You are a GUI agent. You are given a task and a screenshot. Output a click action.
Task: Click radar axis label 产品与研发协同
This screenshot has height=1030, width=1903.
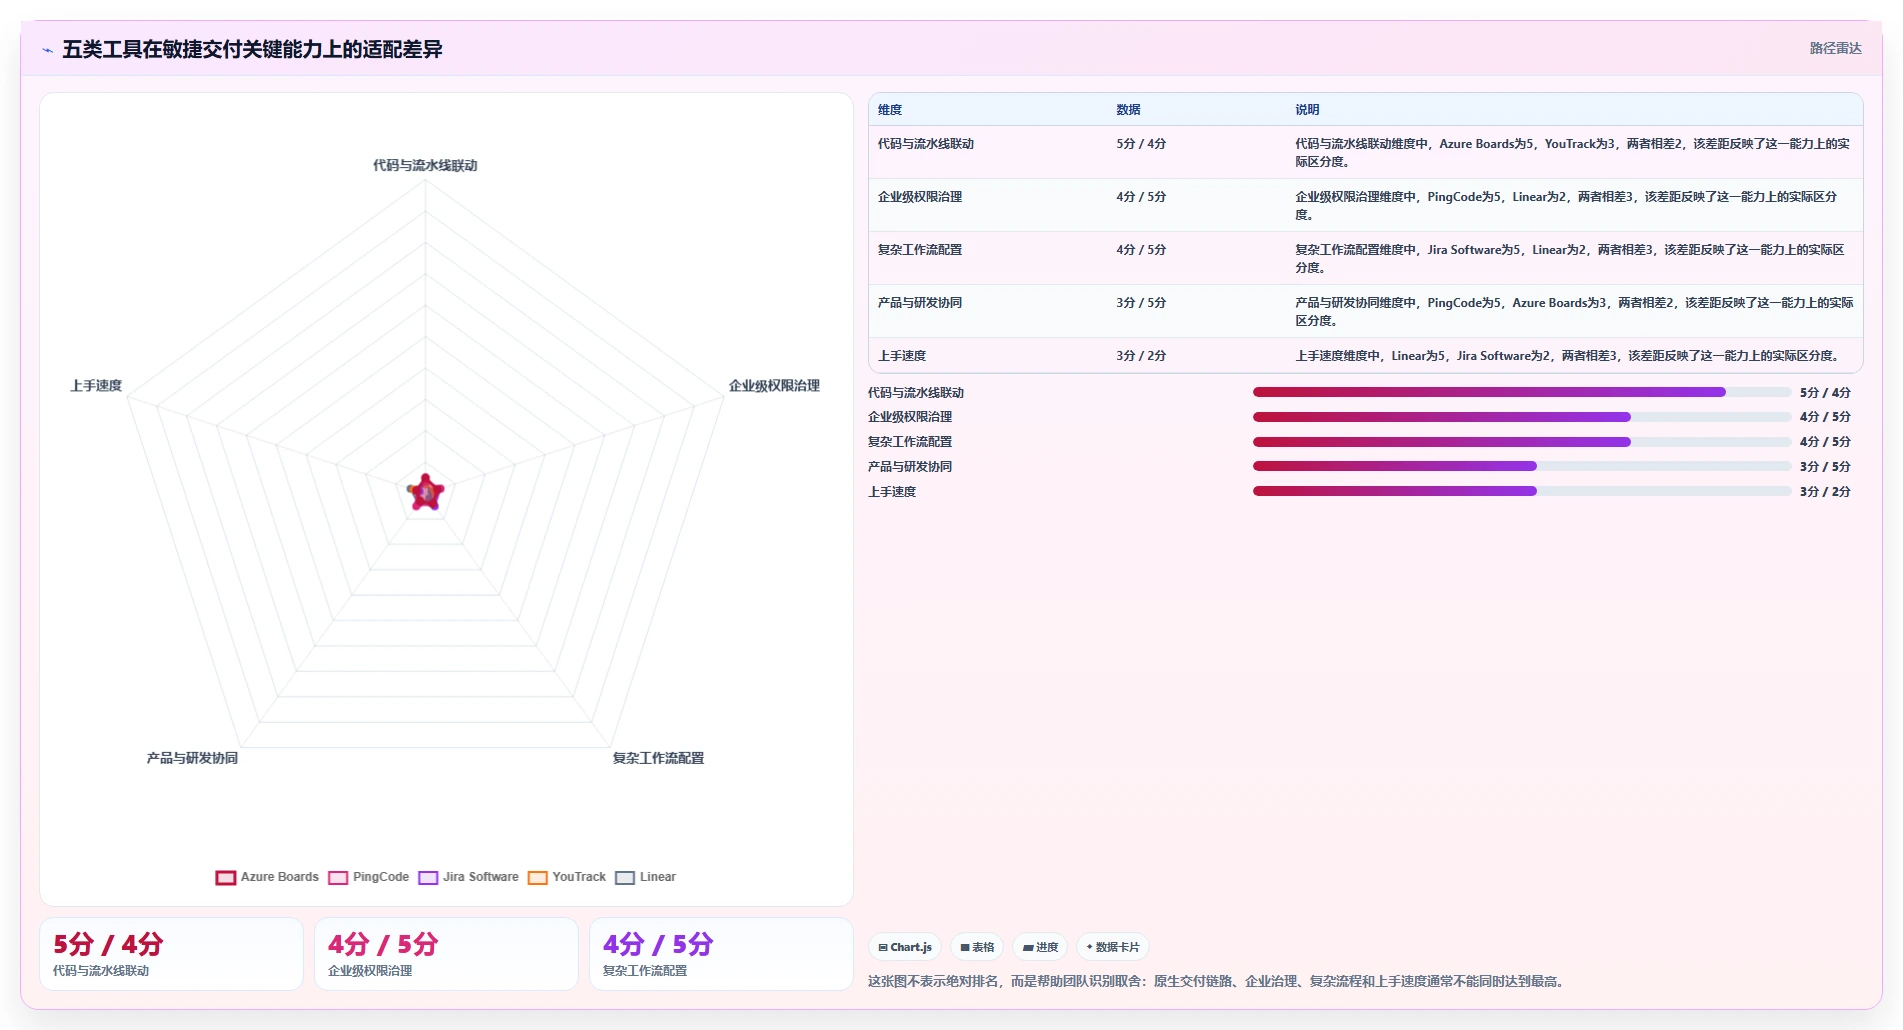click(192, 758)
